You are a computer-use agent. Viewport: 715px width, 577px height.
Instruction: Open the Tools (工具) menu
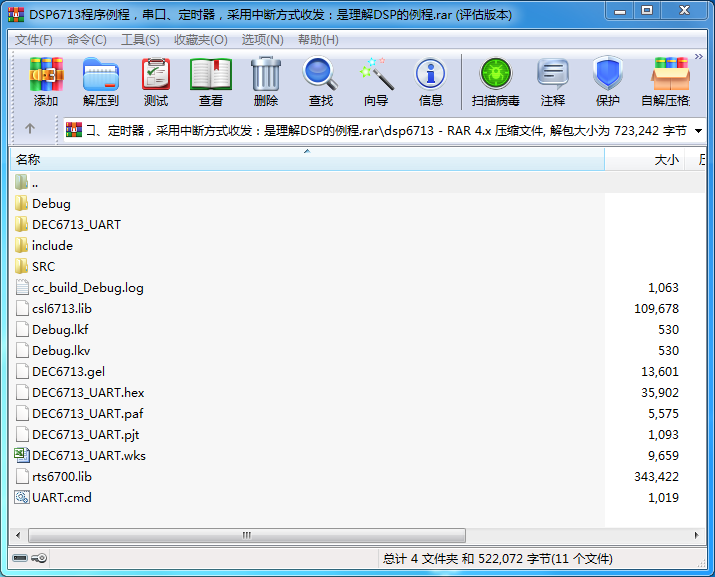[x=140, y=40]
